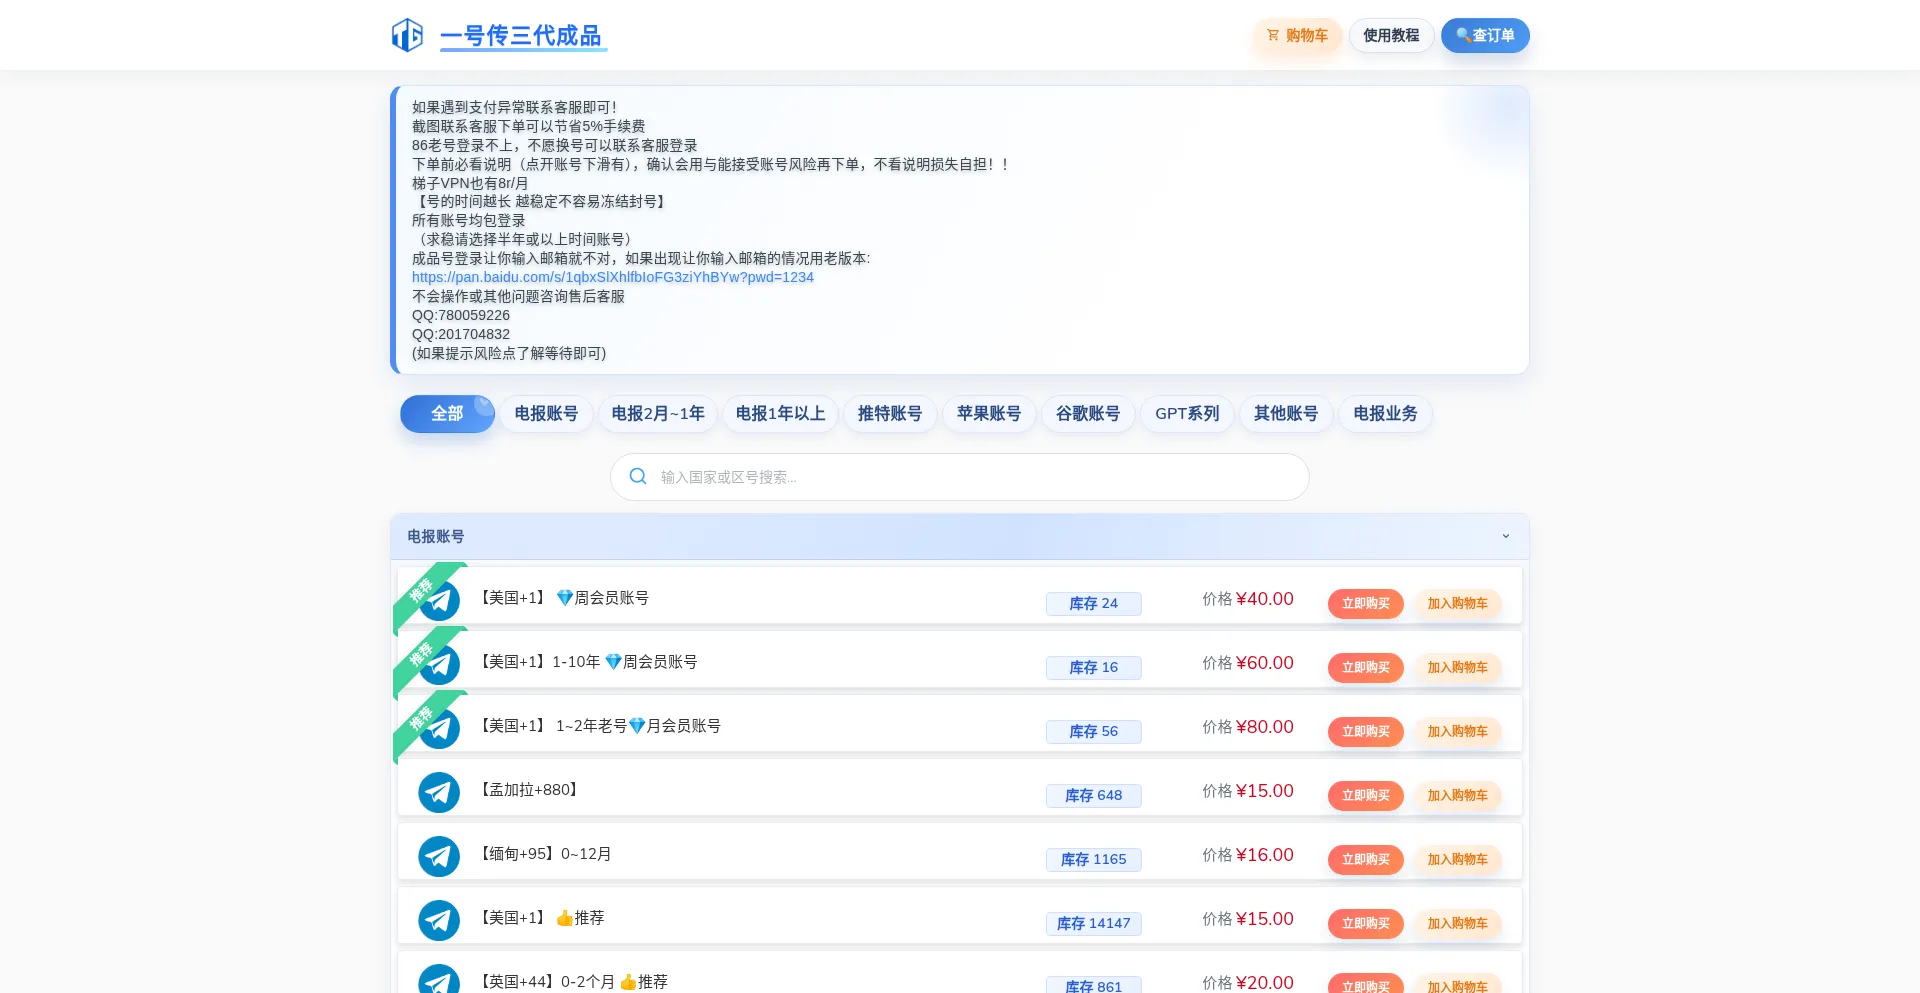Click Telegram icon for 缅甸+95 row
This screenshot has height=993, width=1920.
439,857
